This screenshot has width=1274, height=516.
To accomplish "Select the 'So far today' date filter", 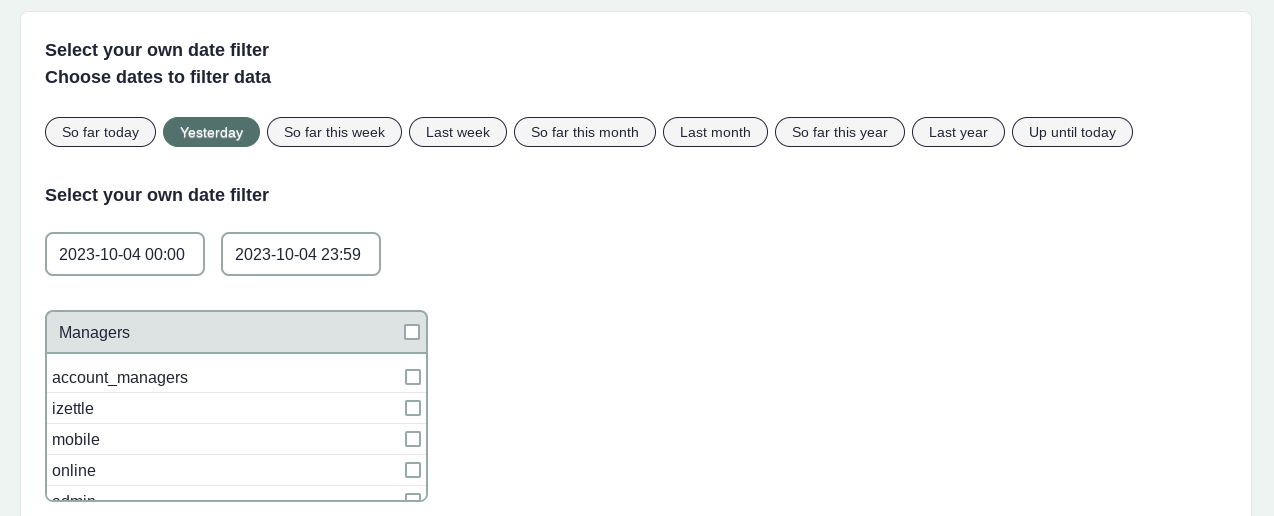I will tap(100, 132).
